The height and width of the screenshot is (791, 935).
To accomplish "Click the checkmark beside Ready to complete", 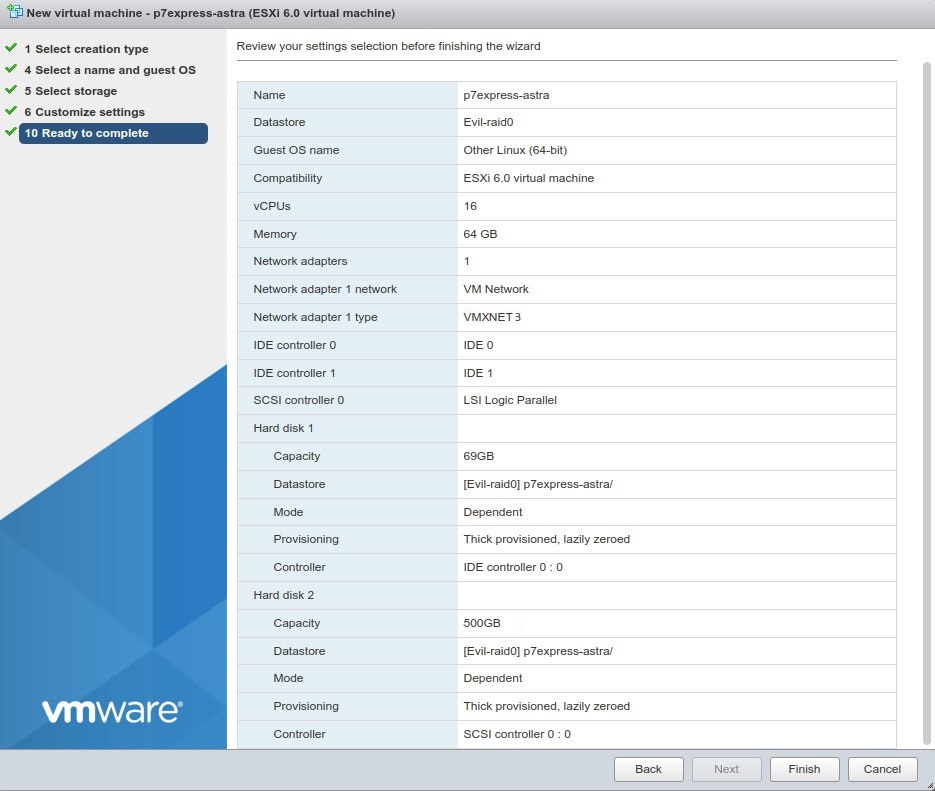I will [11, 132].
